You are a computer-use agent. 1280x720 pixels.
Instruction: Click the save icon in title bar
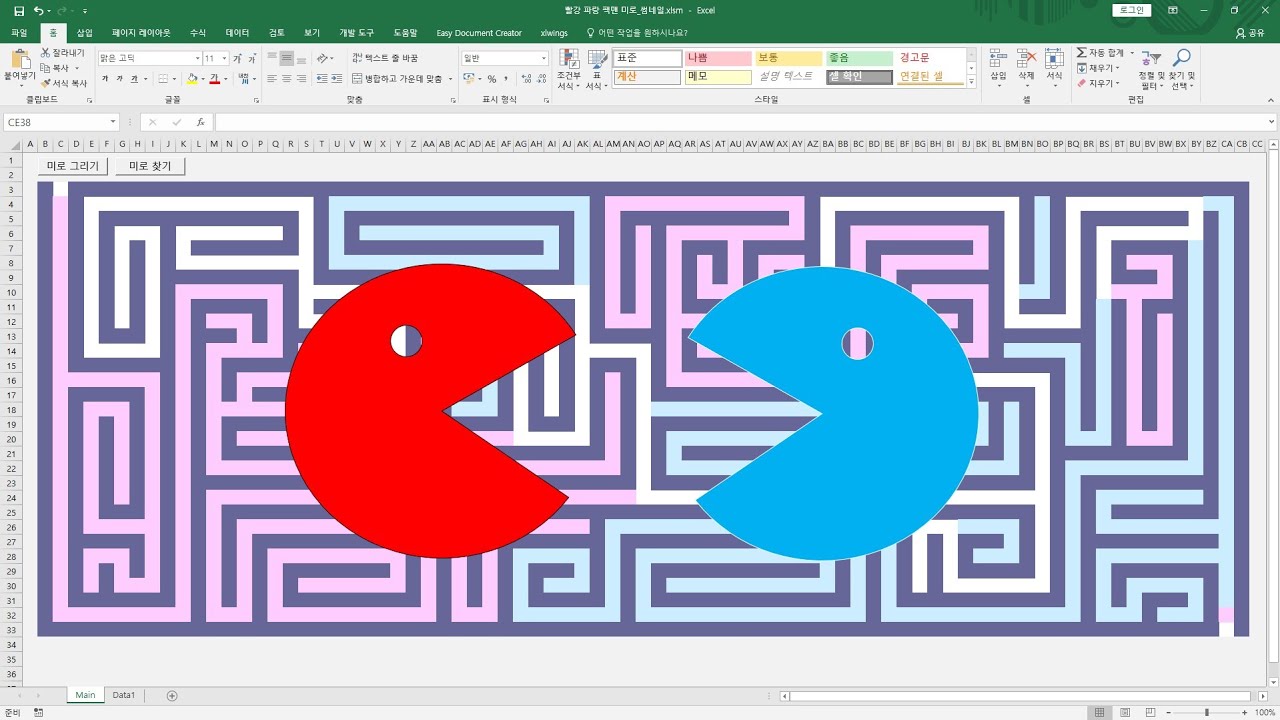19,10
